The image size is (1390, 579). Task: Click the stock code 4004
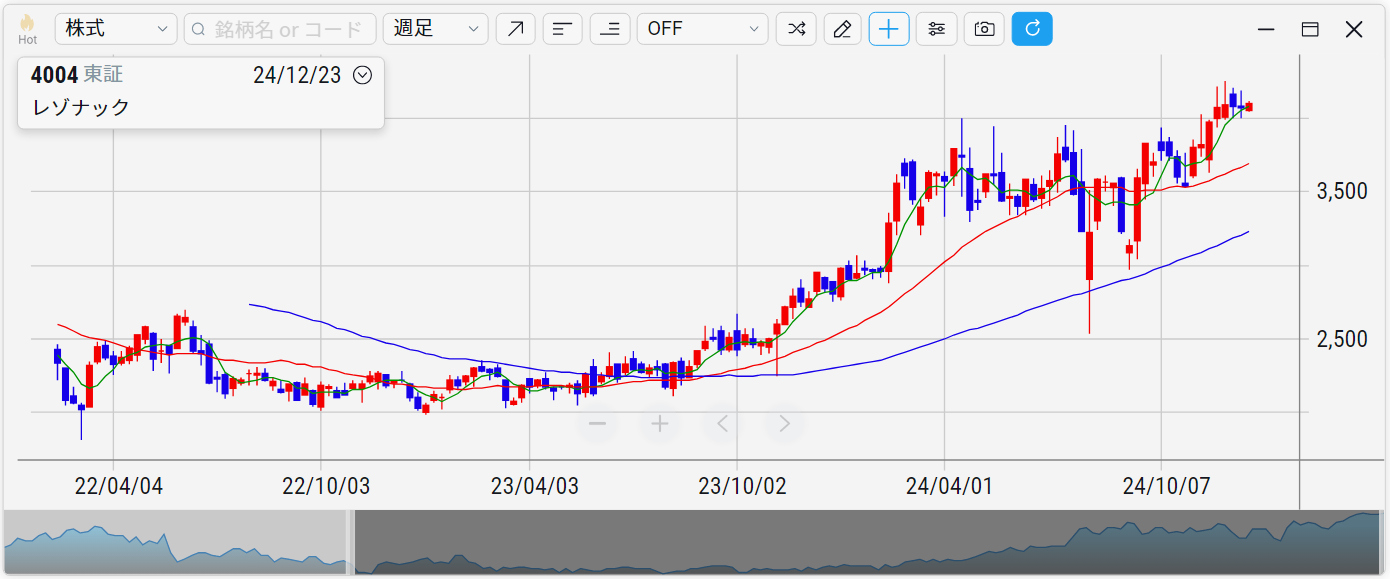point(54,75)
